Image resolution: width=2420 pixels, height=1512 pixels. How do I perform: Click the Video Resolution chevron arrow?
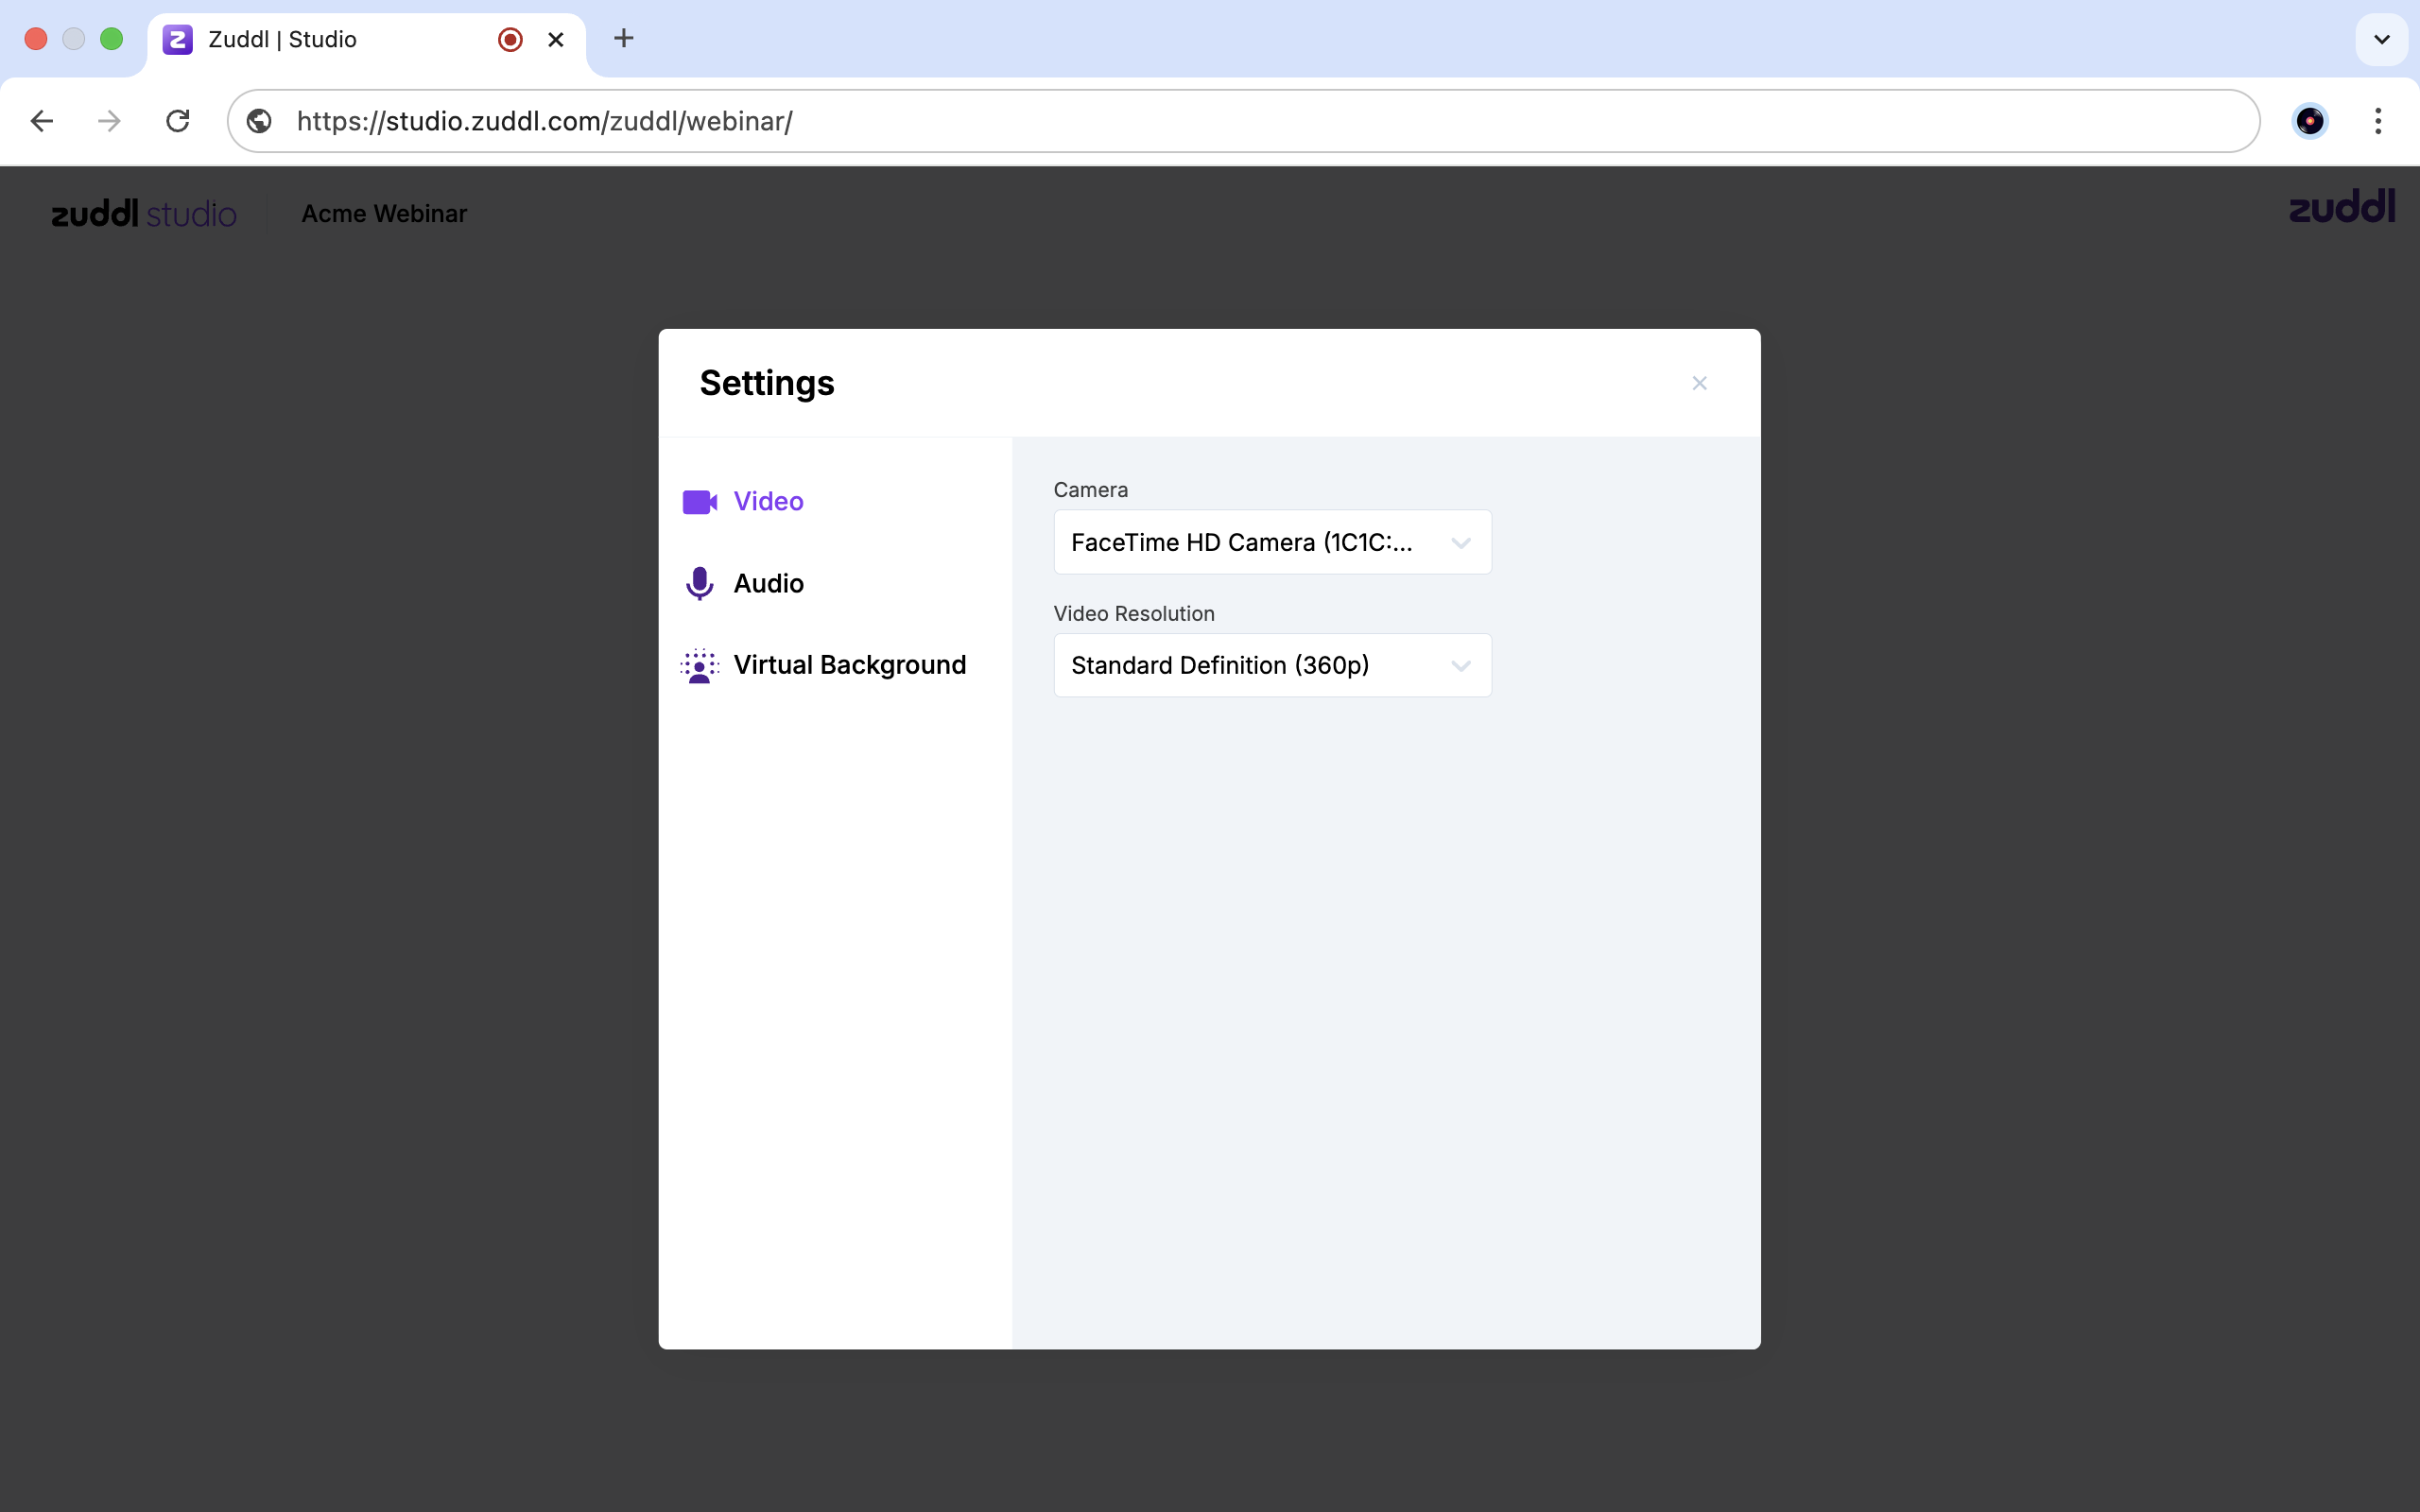(x=1460, y=666)
